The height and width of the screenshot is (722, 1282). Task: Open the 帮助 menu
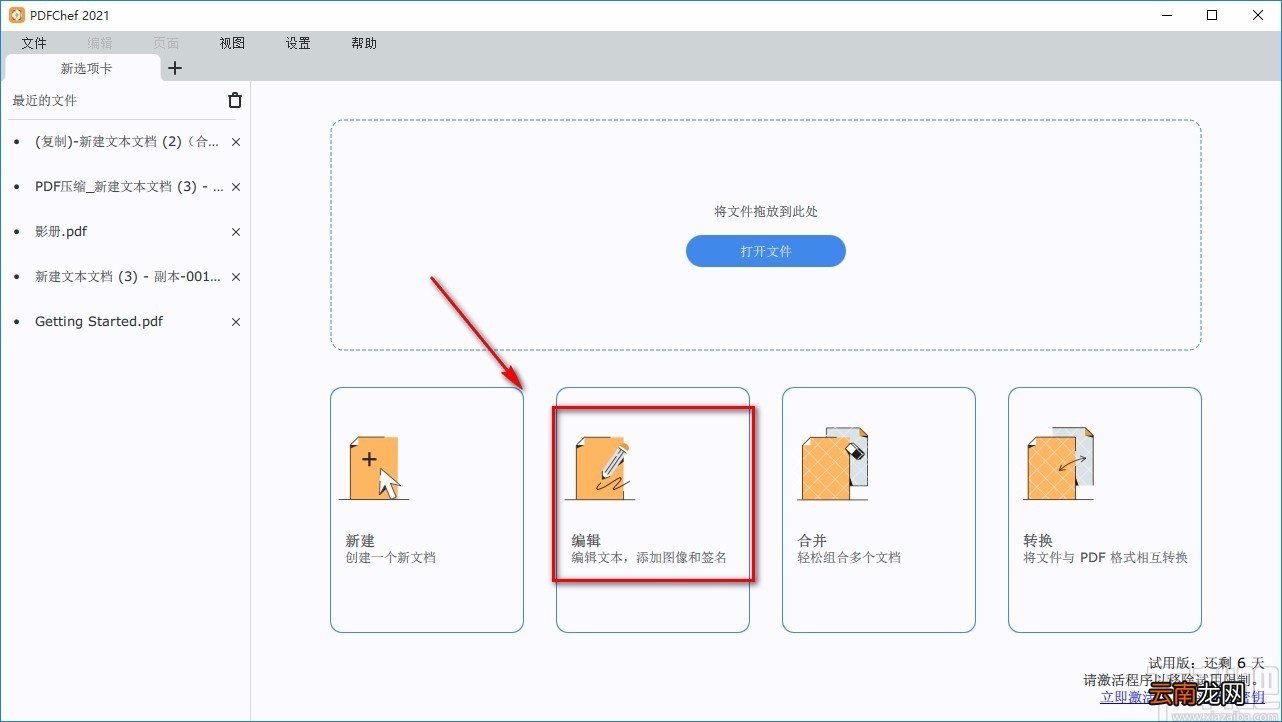[364, 44]
